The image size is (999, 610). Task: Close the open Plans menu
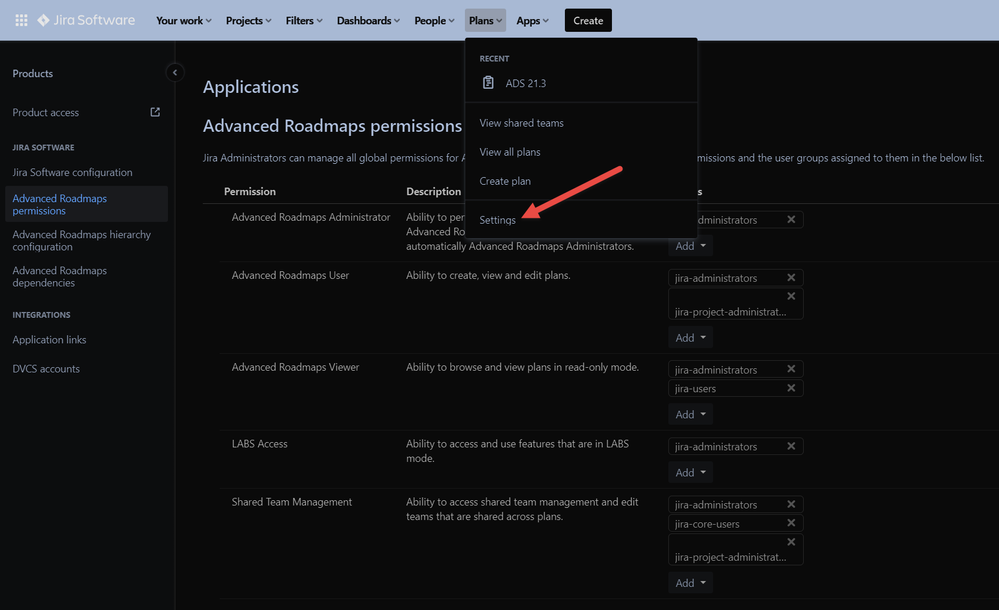[485, 20]
